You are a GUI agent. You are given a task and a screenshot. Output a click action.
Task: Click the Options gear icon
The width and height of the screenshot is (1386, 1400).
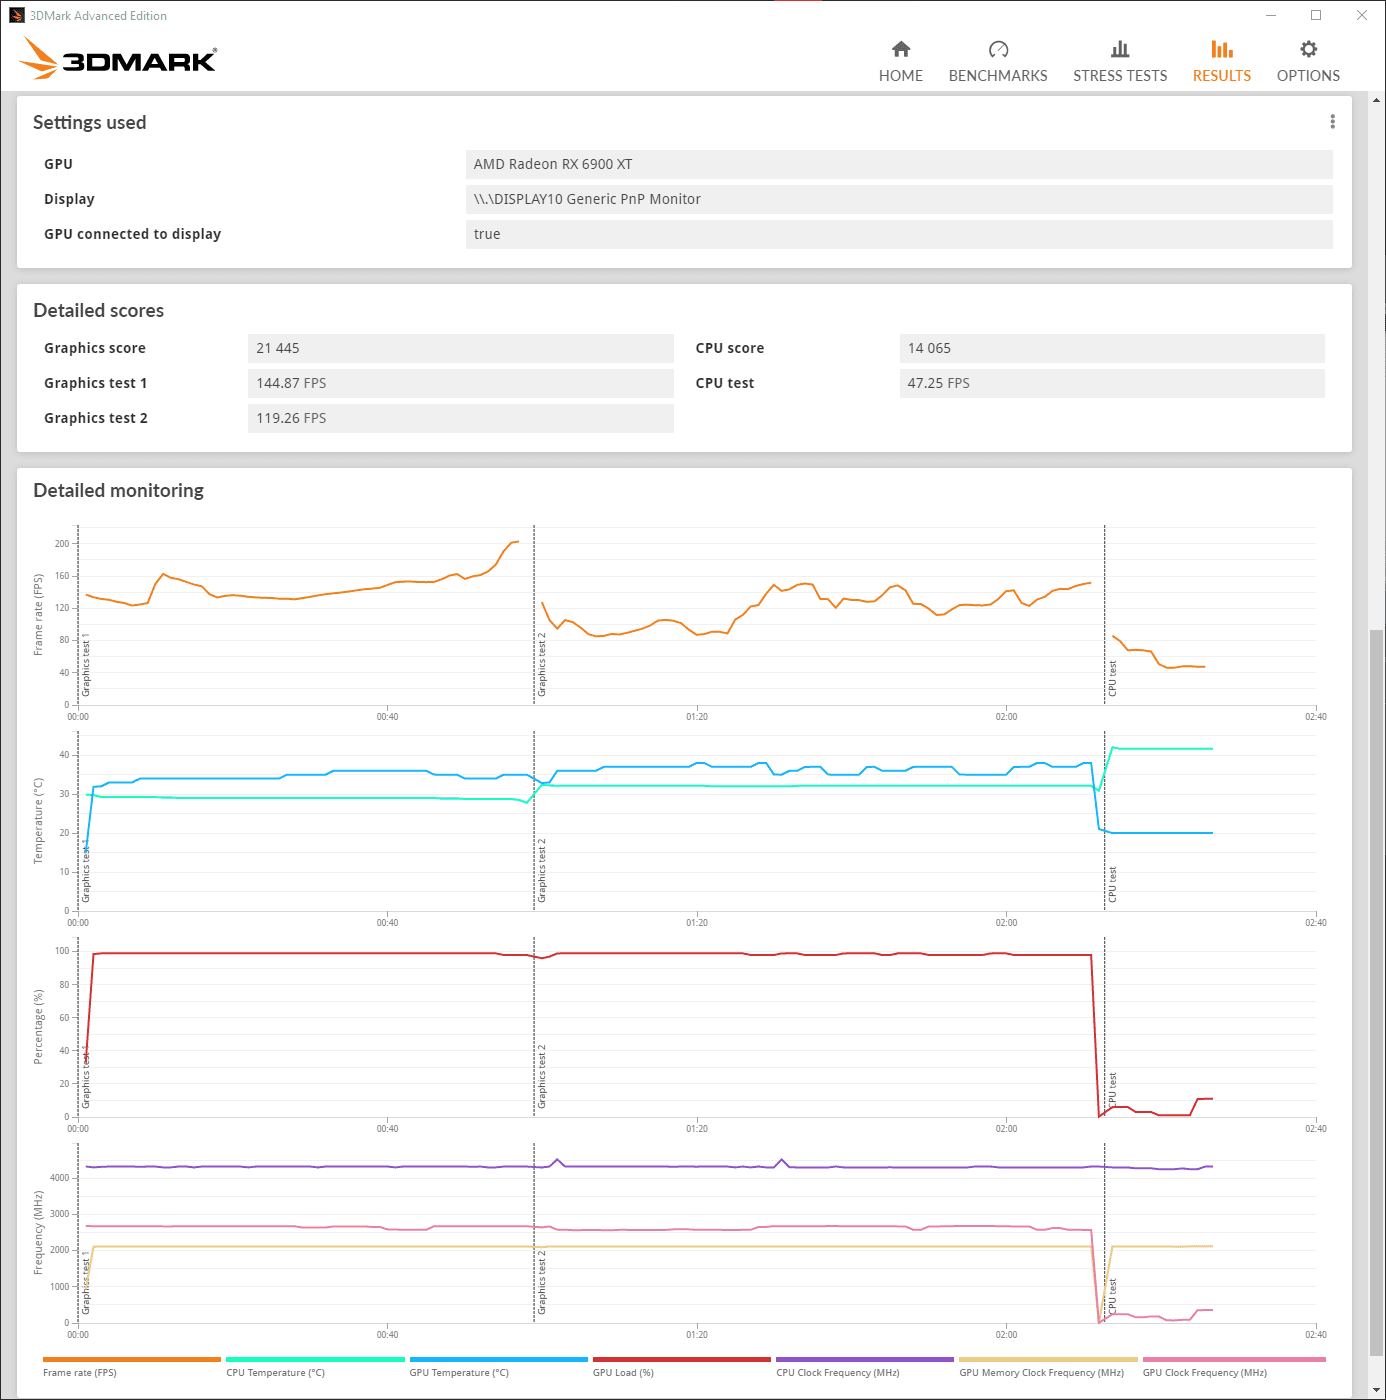click(x=1308, y=49)
